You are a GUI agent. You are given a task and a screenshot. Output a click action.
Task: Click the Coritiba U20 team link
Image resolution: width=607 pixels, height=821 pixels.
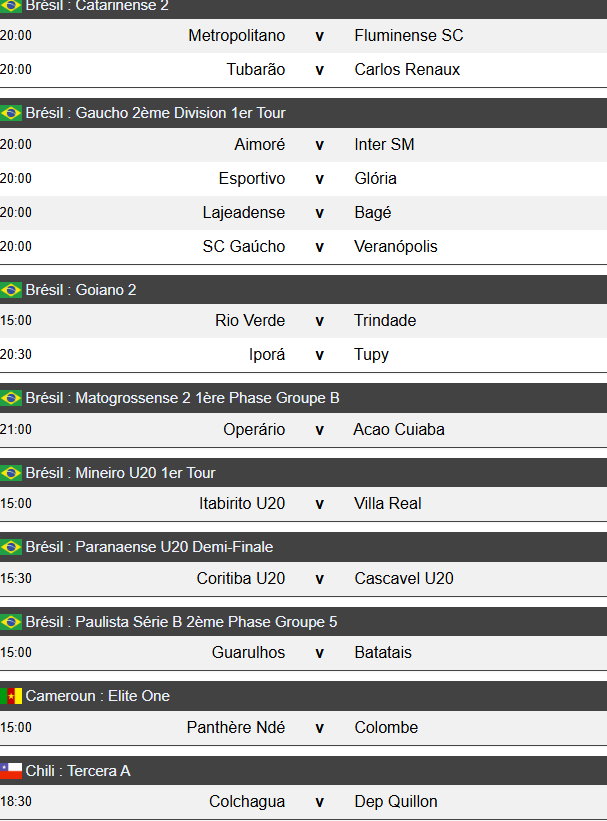(240, 579)
